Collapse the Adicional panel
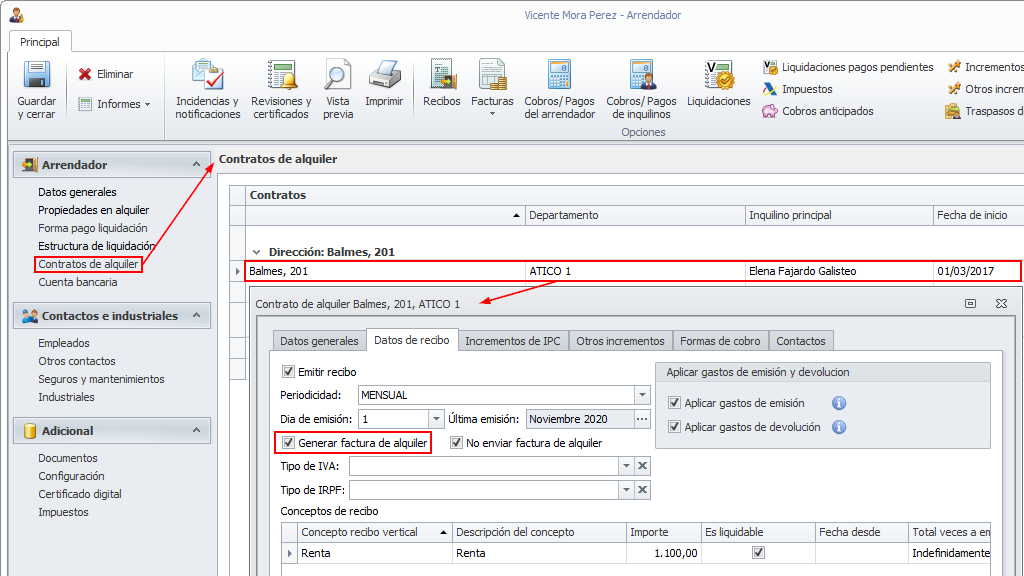1024x576 pixels. (x=197, y=430)
